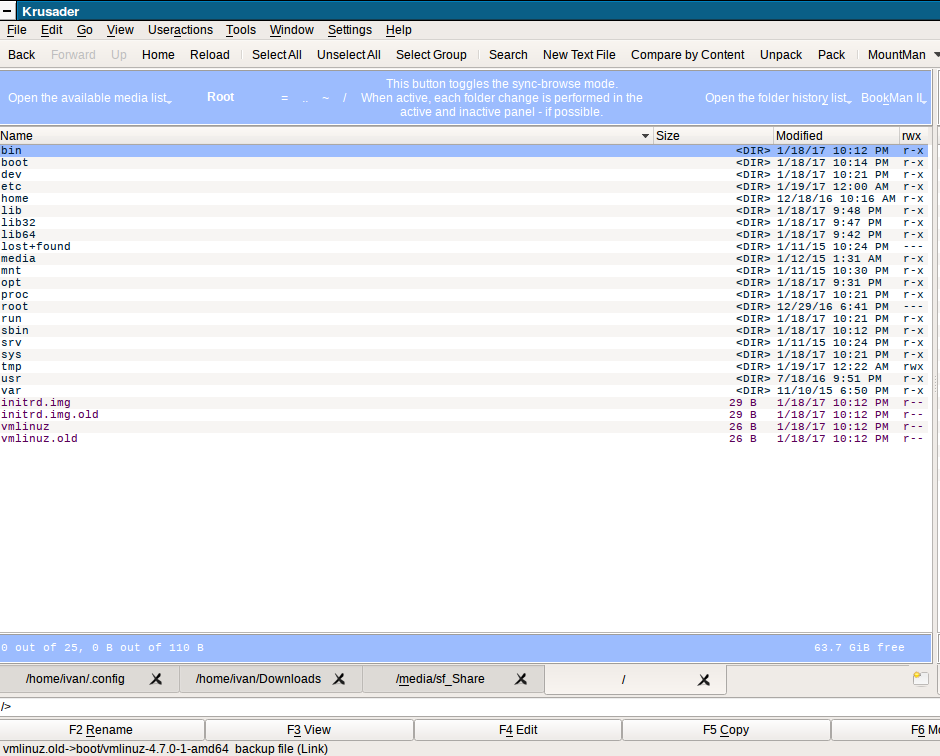Viewport: 940px width, 756px height.
Task: Open the BookMan II bookmarks dropdown
Action: pyautogui.click(x=894, y=98)
